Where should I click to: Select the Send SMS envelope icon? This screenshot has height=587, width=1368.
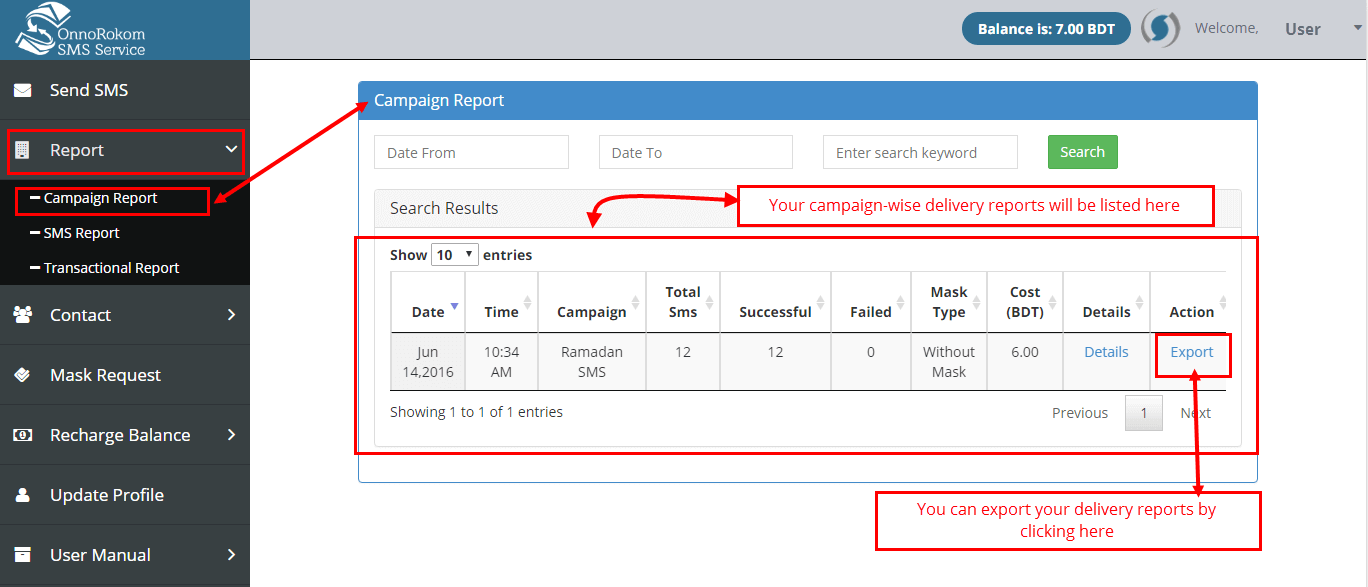[24, 89]
